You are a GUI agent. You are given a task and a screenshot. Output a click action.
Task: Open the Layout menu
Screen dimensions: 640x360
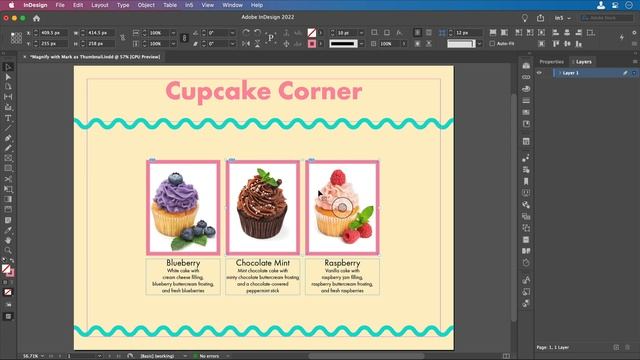click(100, 5)
